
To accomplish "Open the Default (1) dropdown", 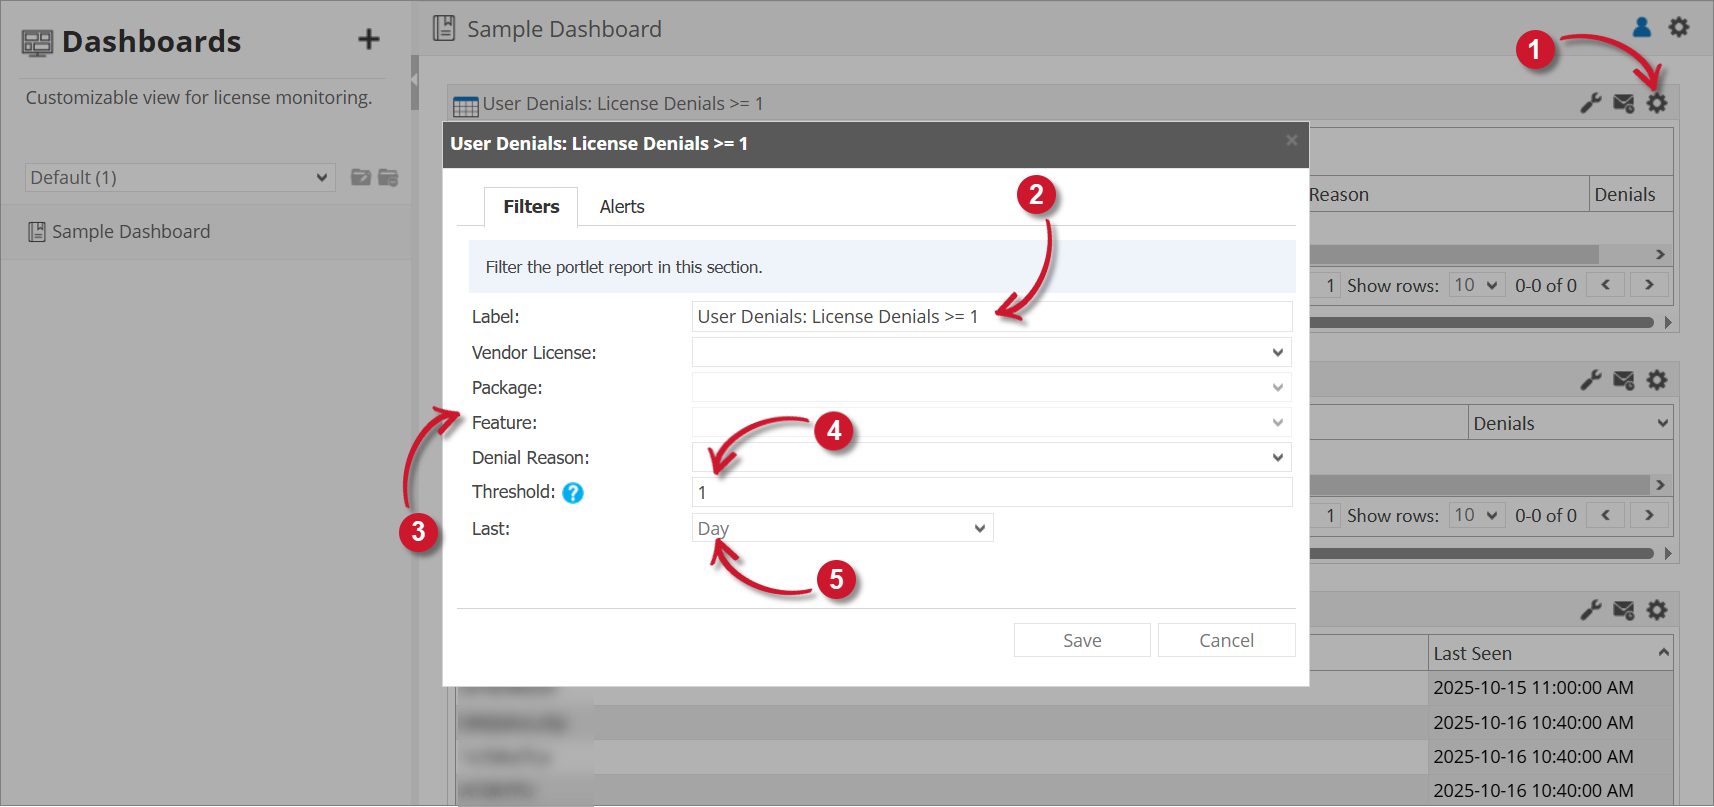I will tap(180, 177).
